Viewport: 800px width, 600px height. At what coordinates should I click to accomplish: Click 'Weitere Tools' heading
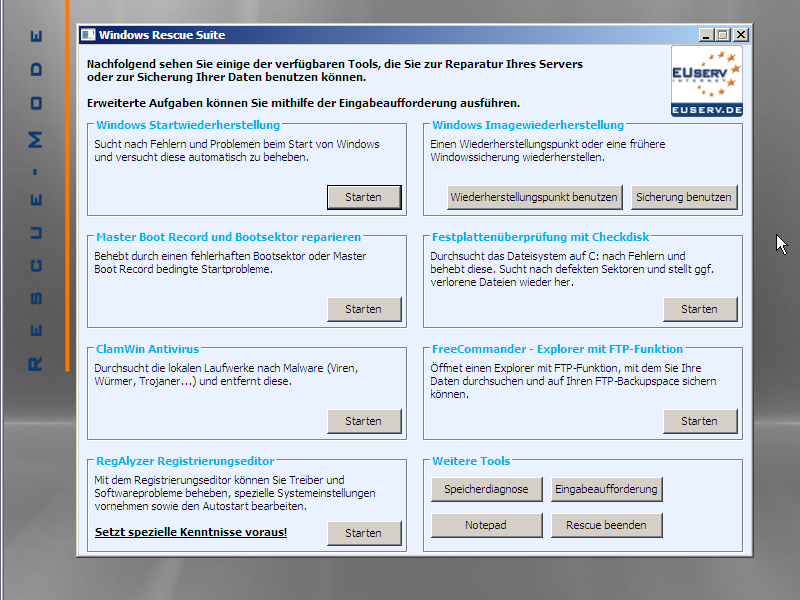click(471, 461)
